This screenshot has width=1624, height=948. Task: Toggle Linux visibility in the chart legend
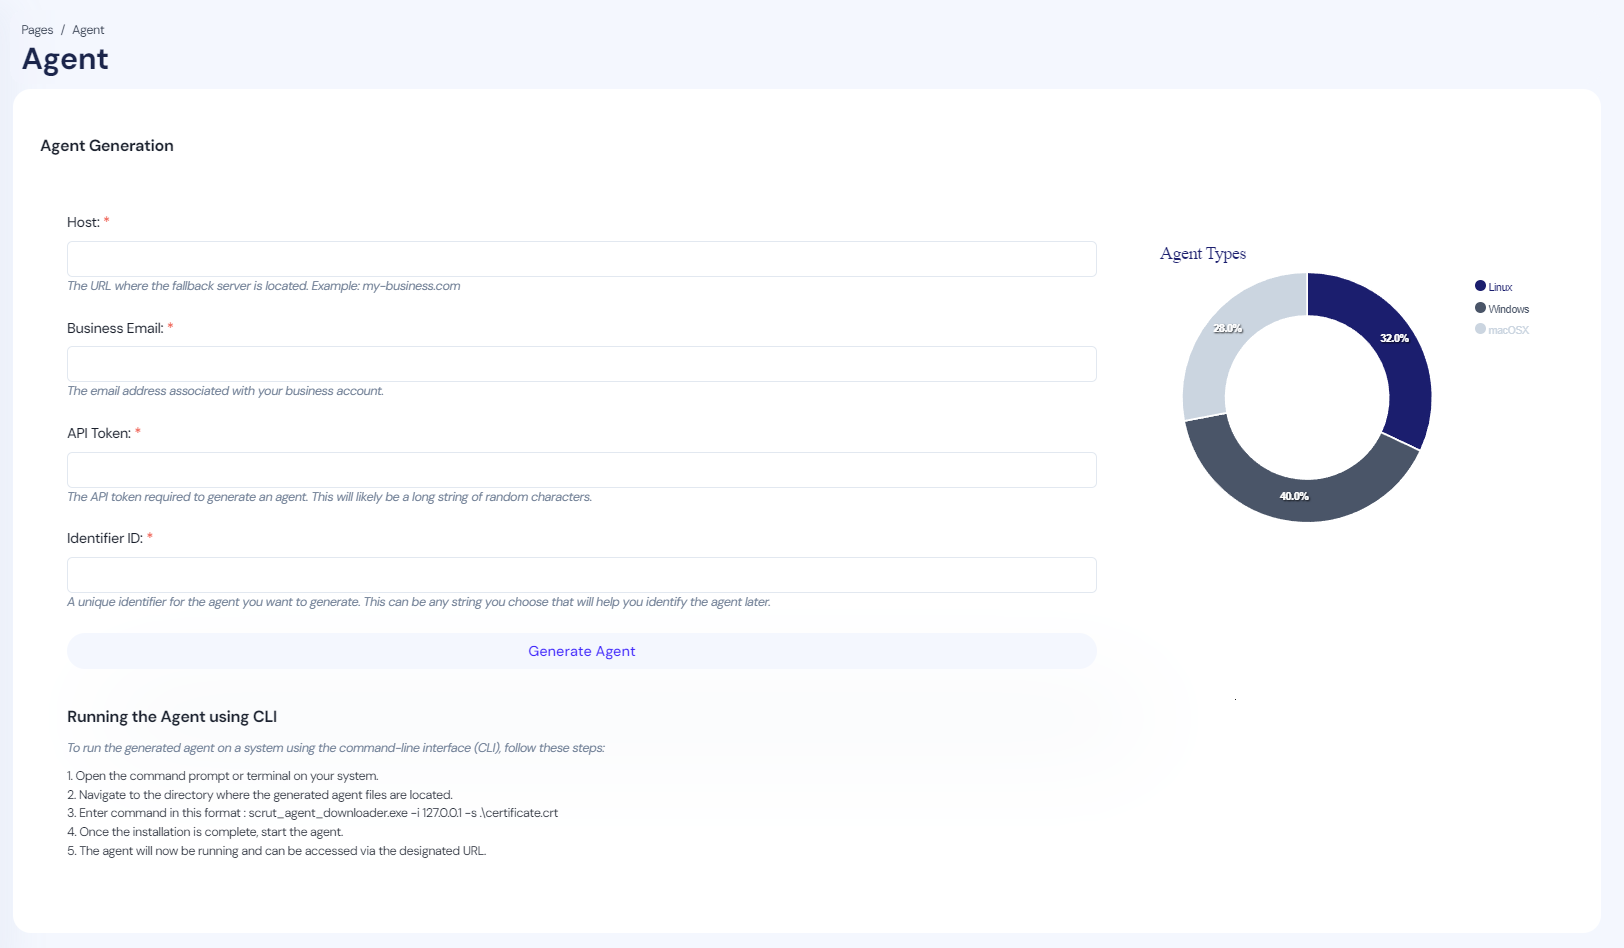tap(1498, 286)
